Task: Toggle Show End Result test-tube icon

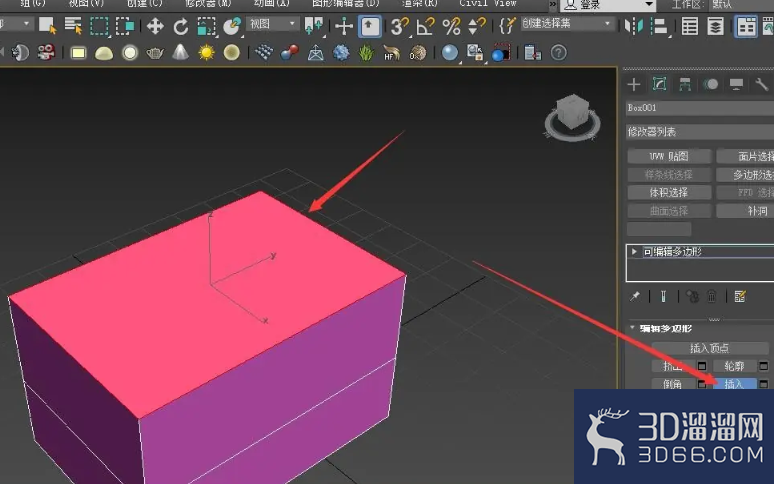Action: [663, 296]
